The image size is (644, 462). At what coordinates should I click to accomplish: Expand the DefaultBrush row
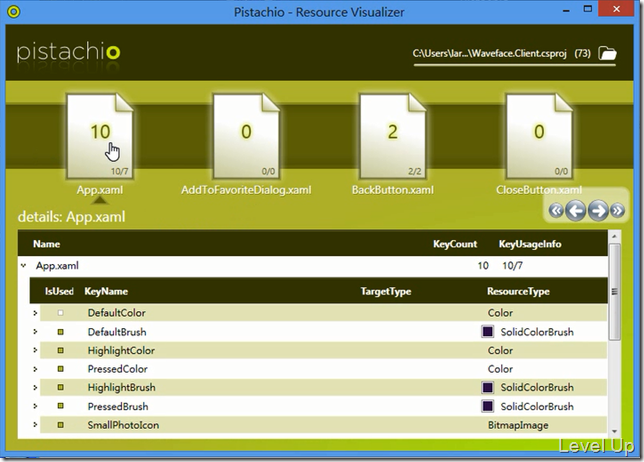(35, 332)
